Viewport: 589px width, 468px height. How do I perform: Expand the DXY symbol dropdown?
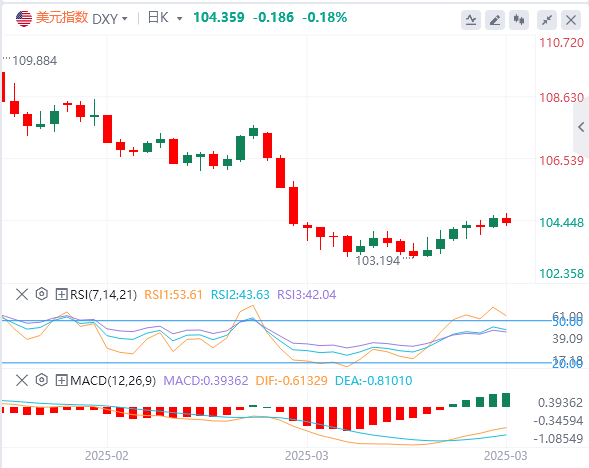click(x=125, y=18)
